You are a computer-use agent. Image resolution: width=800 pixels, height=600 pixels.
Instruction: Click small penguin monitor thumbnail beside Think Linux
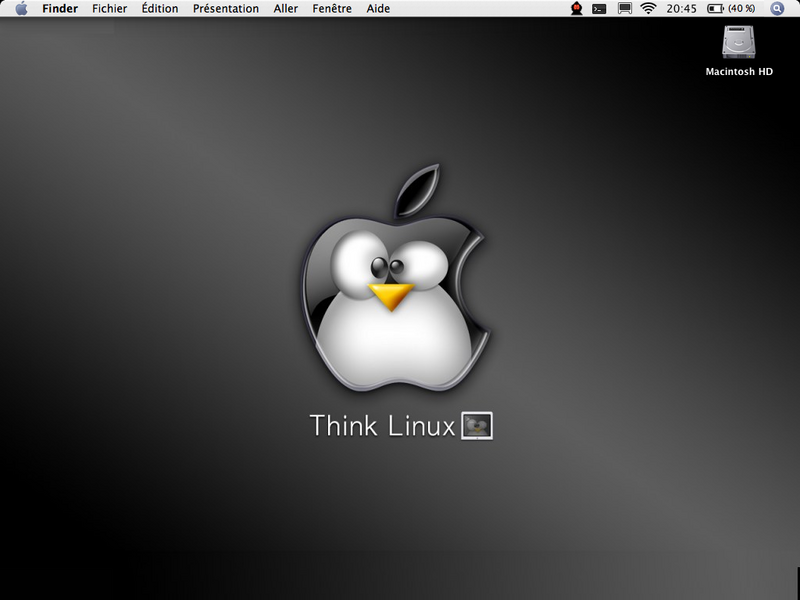point(477,426)
